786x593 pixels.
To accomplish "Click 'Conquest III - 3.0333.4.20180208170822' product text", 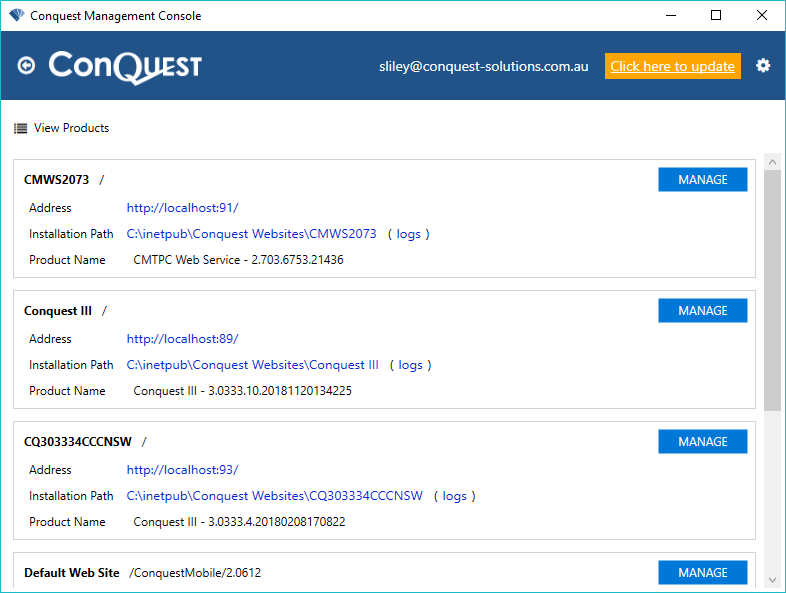I will 239,522.
